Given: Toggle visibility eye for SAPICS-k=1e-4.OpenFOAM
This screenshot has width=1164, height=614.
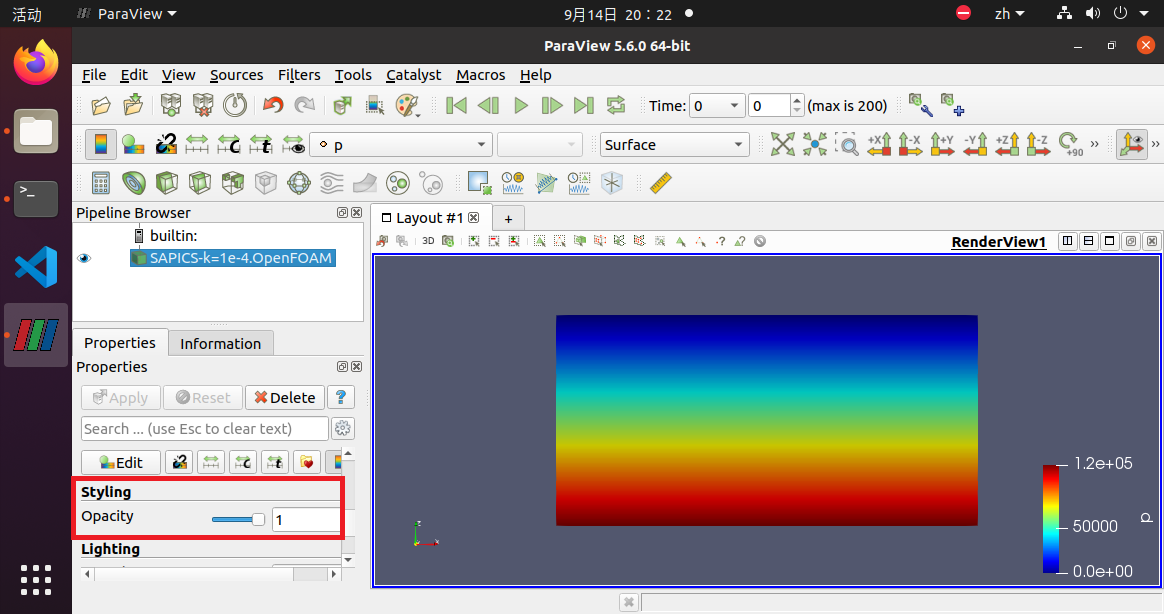Looking at the screenshot, I should pos(84,258).
